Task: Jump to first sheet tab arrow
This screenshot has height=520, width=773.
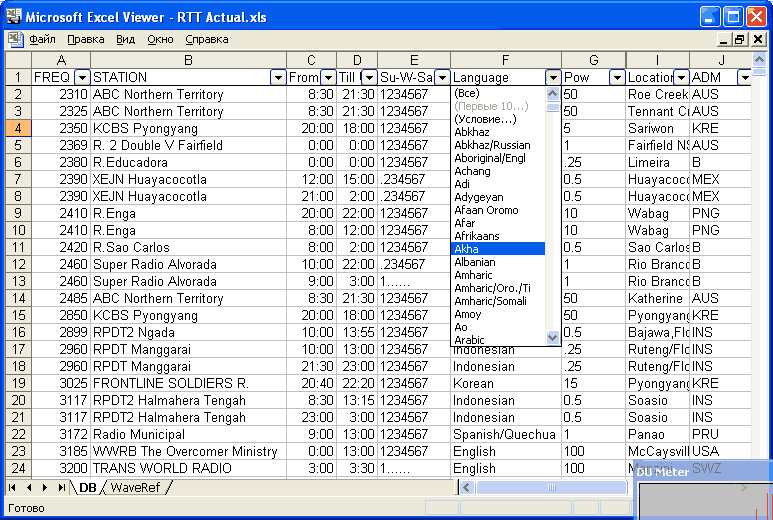Action: [x=12, y=487]
